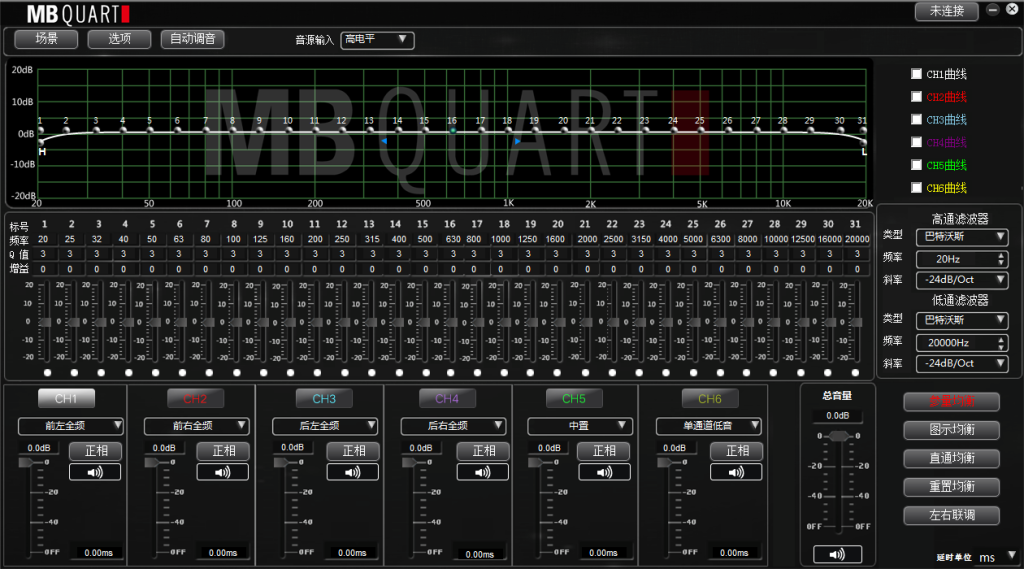
Task: Enable CH4曲线 checkbox
Action: tap(916, 142)
